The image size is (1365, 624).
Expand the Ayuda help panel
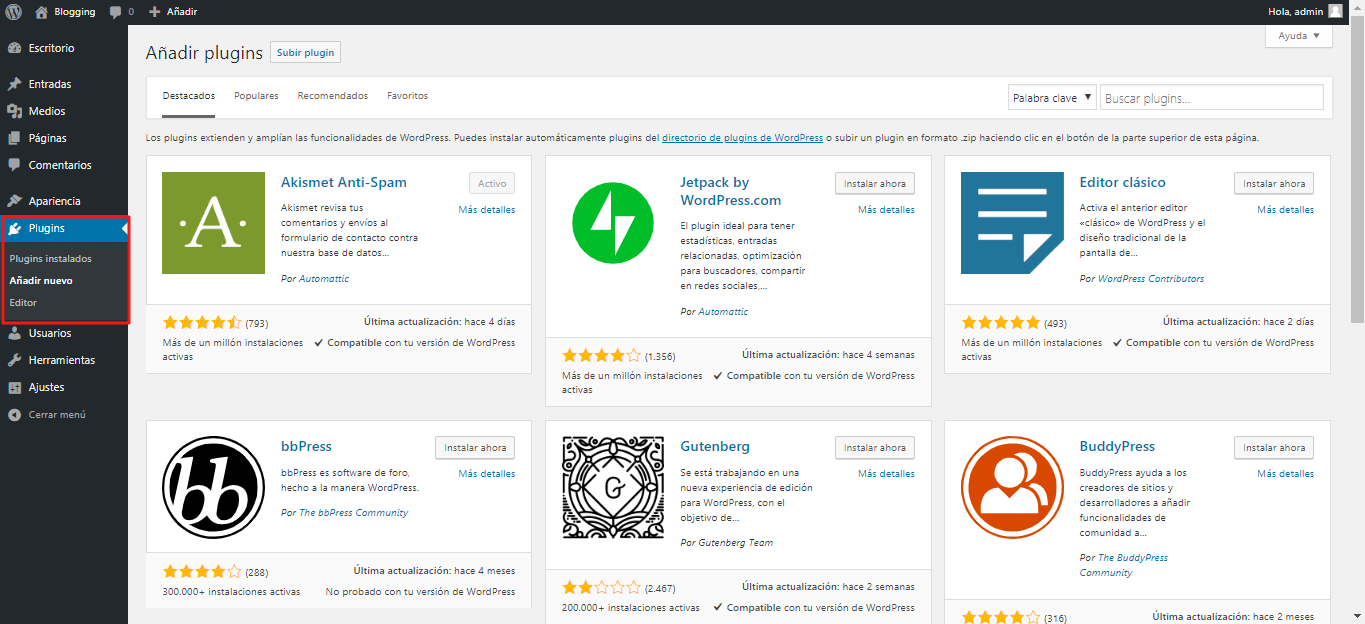point(1298,35)
